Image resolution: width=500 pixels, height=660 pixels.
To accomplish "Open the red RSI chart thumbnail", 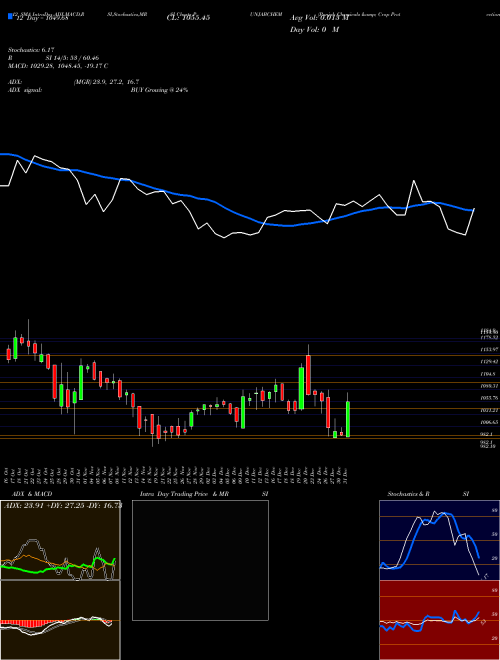I will pyautogui.click(x=439, y=620).
